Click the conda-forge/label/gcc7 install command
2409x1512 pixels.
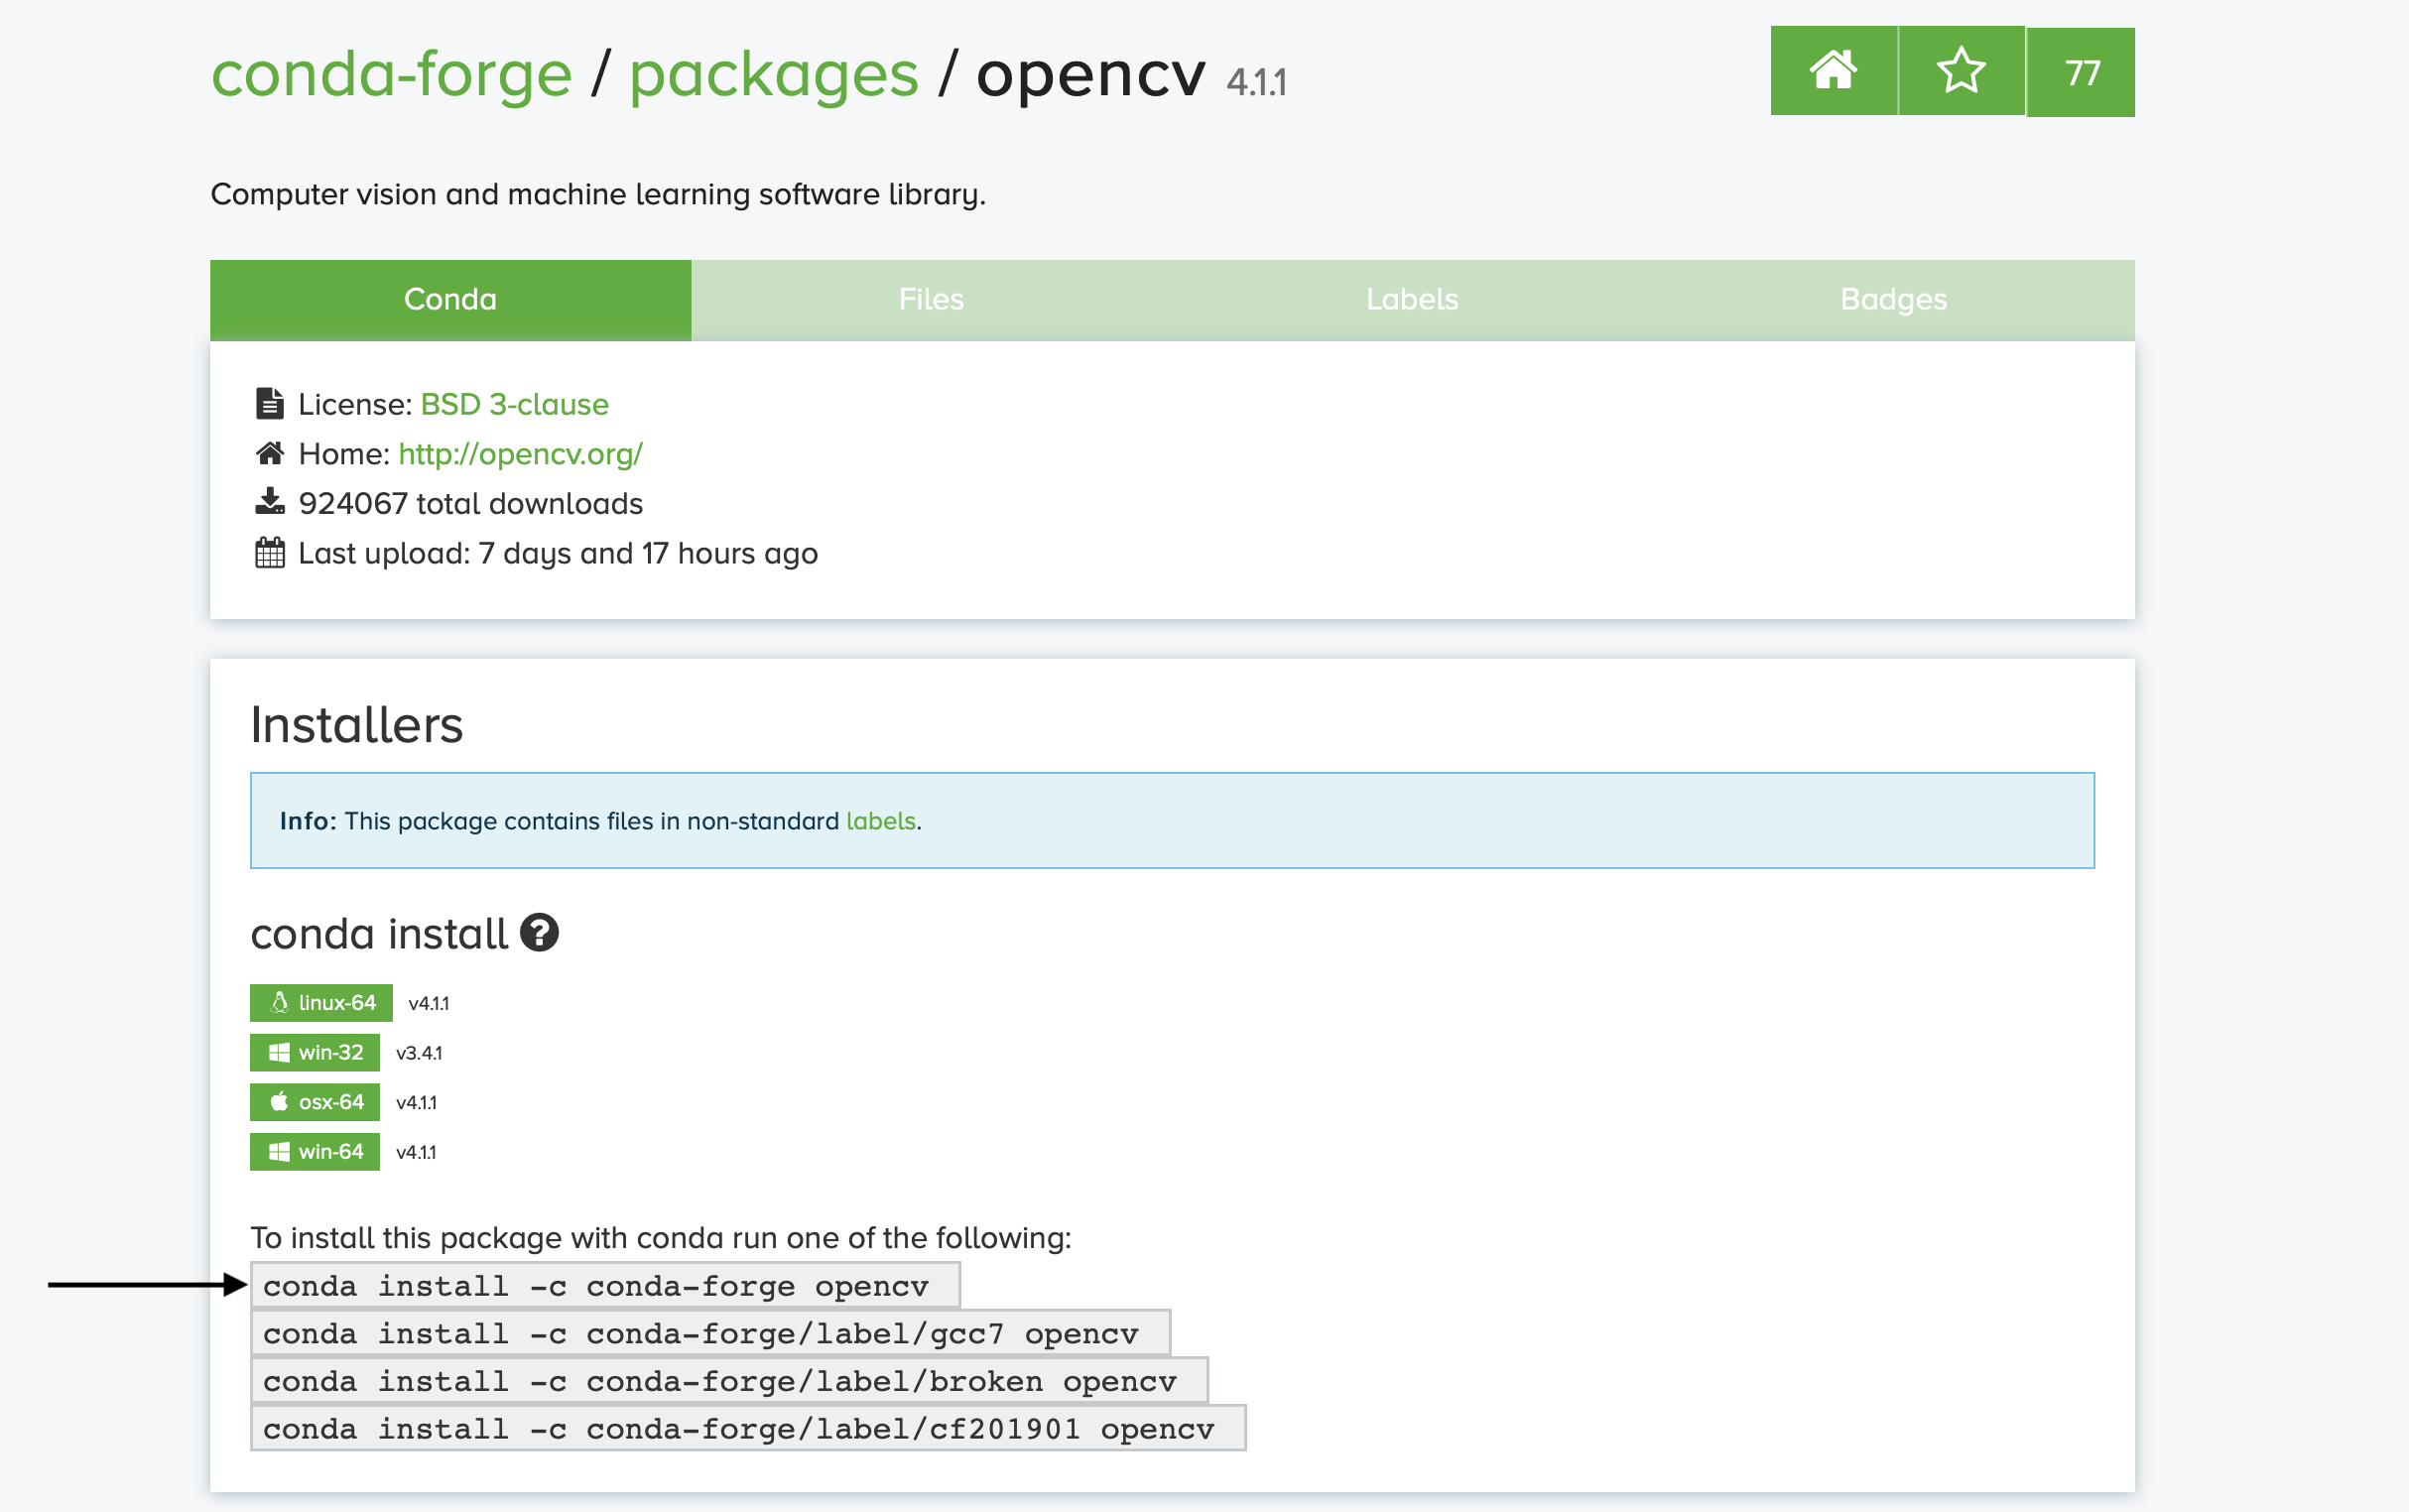click(x=710, y=1333)
